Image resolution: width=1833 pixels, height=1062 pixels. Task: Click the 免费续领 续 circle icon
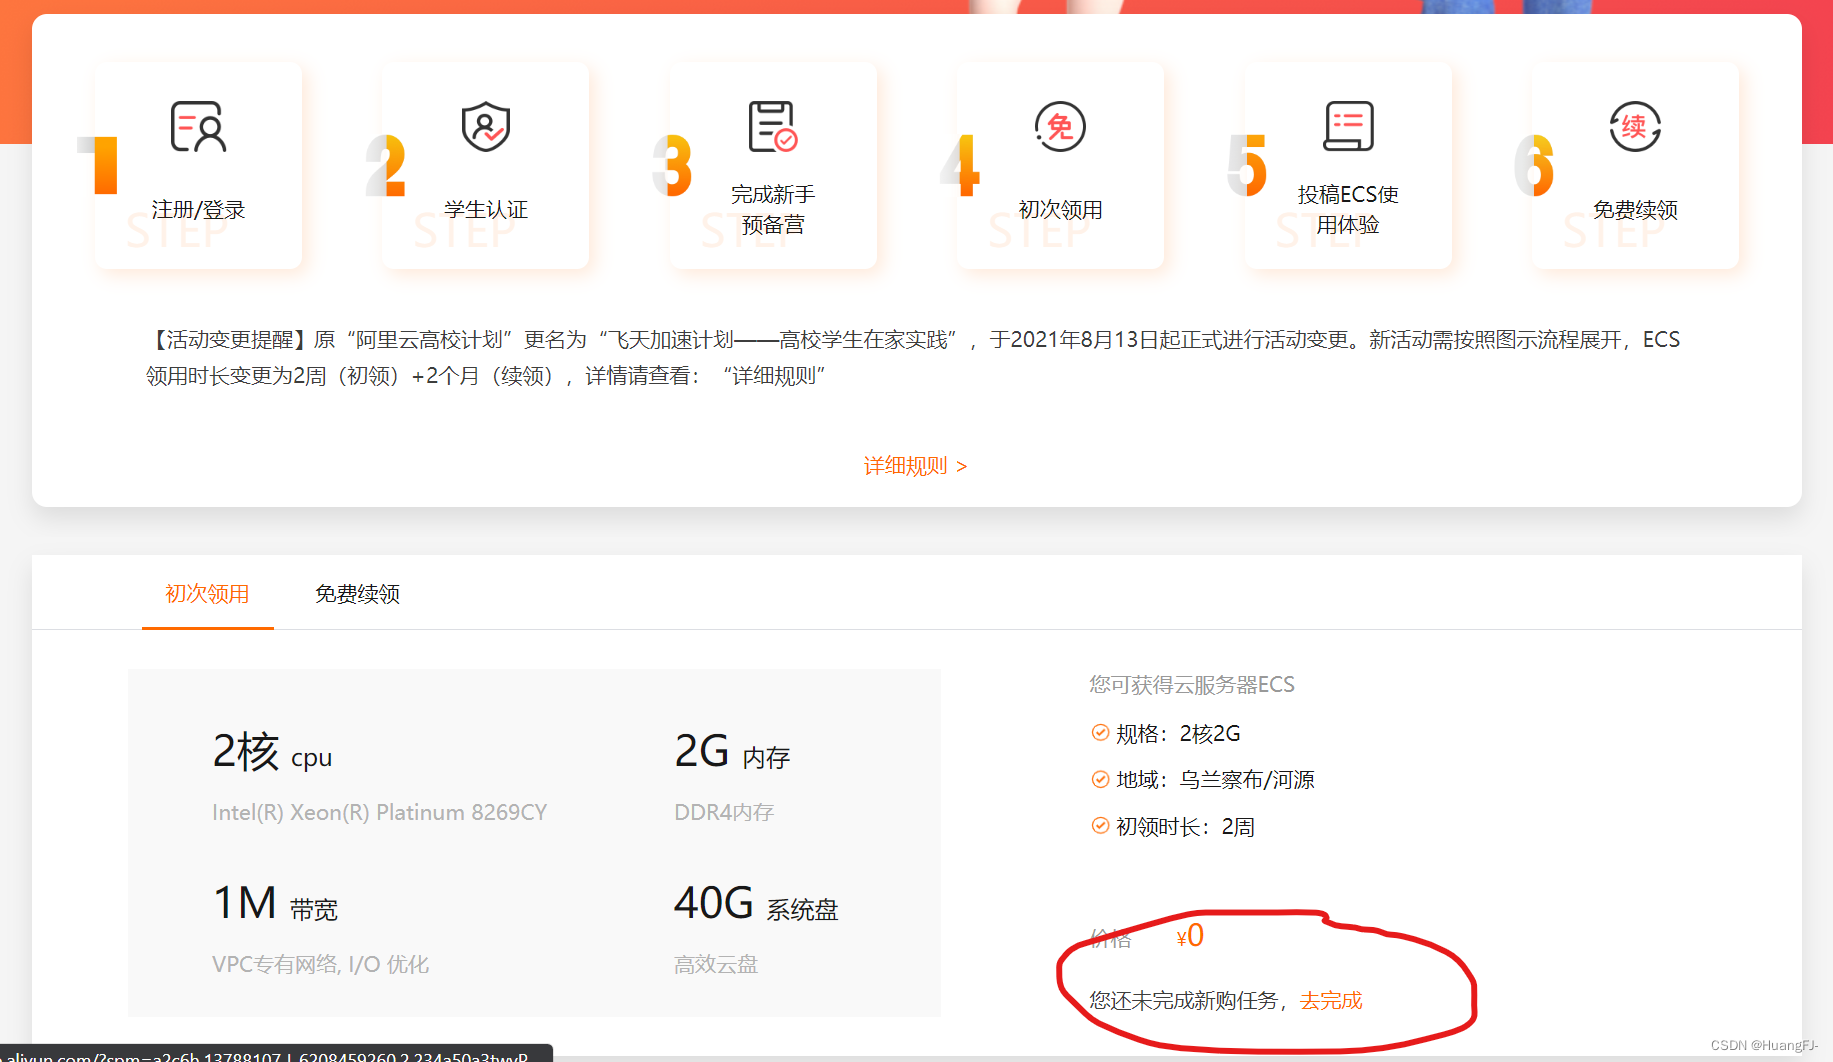coord(1635,127)
